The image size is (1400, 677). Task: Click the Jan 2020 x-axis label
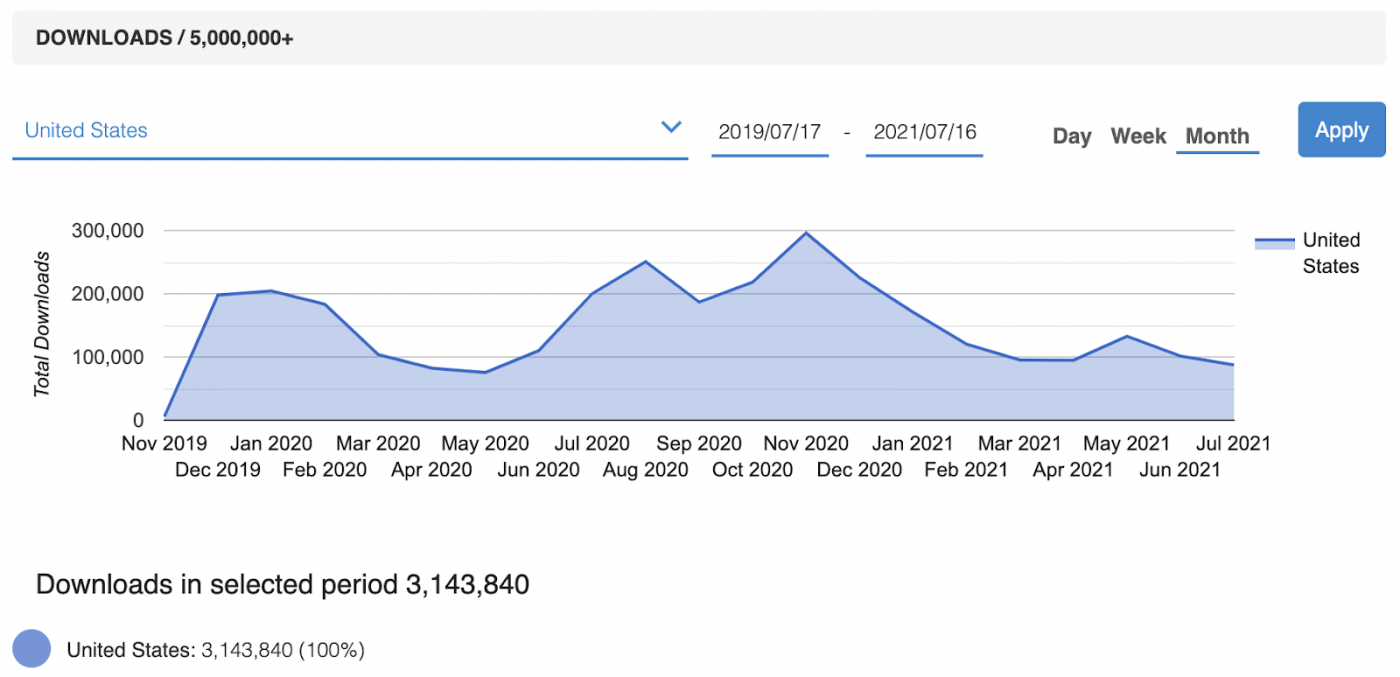[271, 443]
